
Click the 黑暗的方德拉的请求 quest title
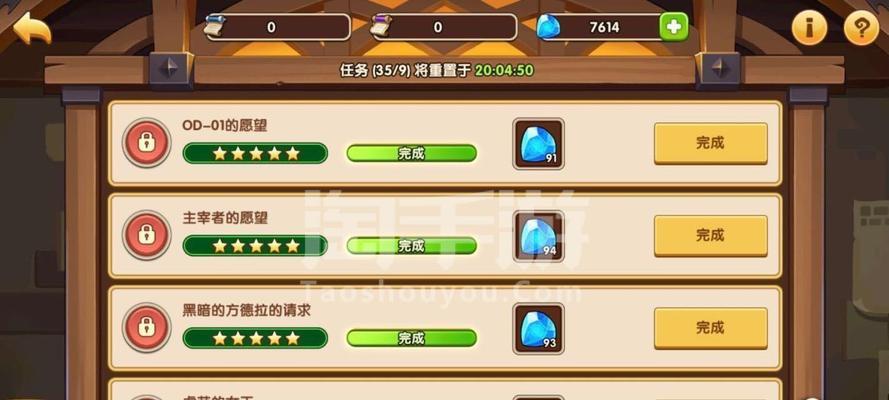[247, 310]
